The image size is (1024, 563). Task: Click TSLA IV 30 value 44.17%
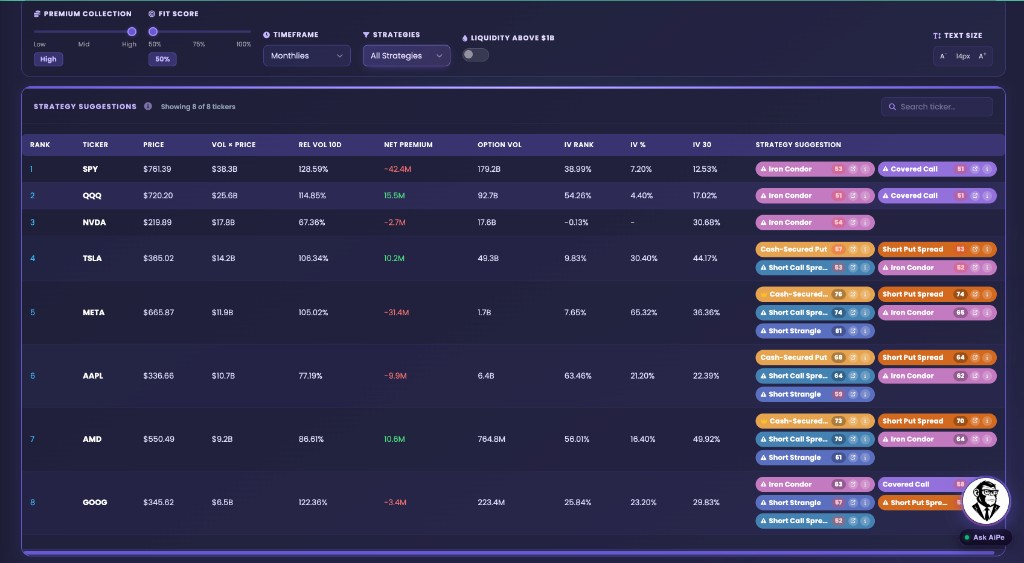pos(707,259)
